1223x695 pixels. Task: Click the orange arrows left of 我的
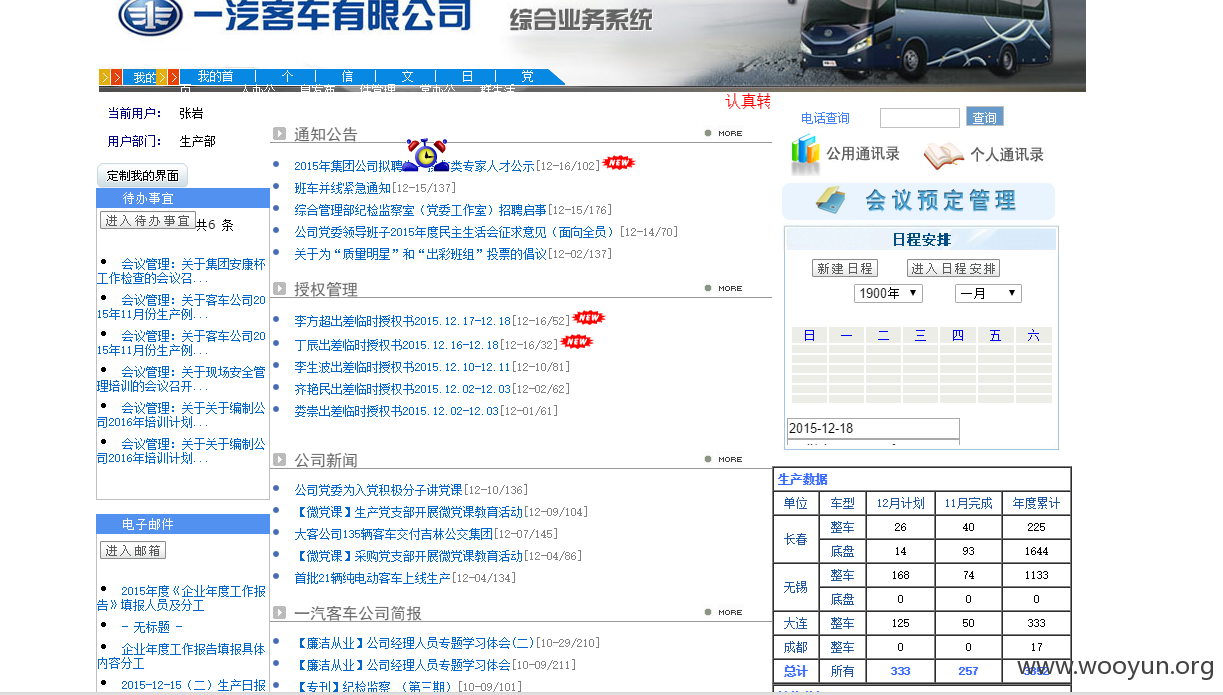click(110, 77)
